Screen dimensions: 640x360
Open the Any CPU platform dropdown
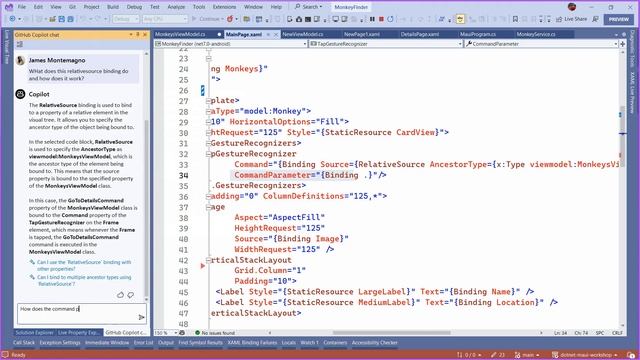pyautogui.click(x=165, y=19)
